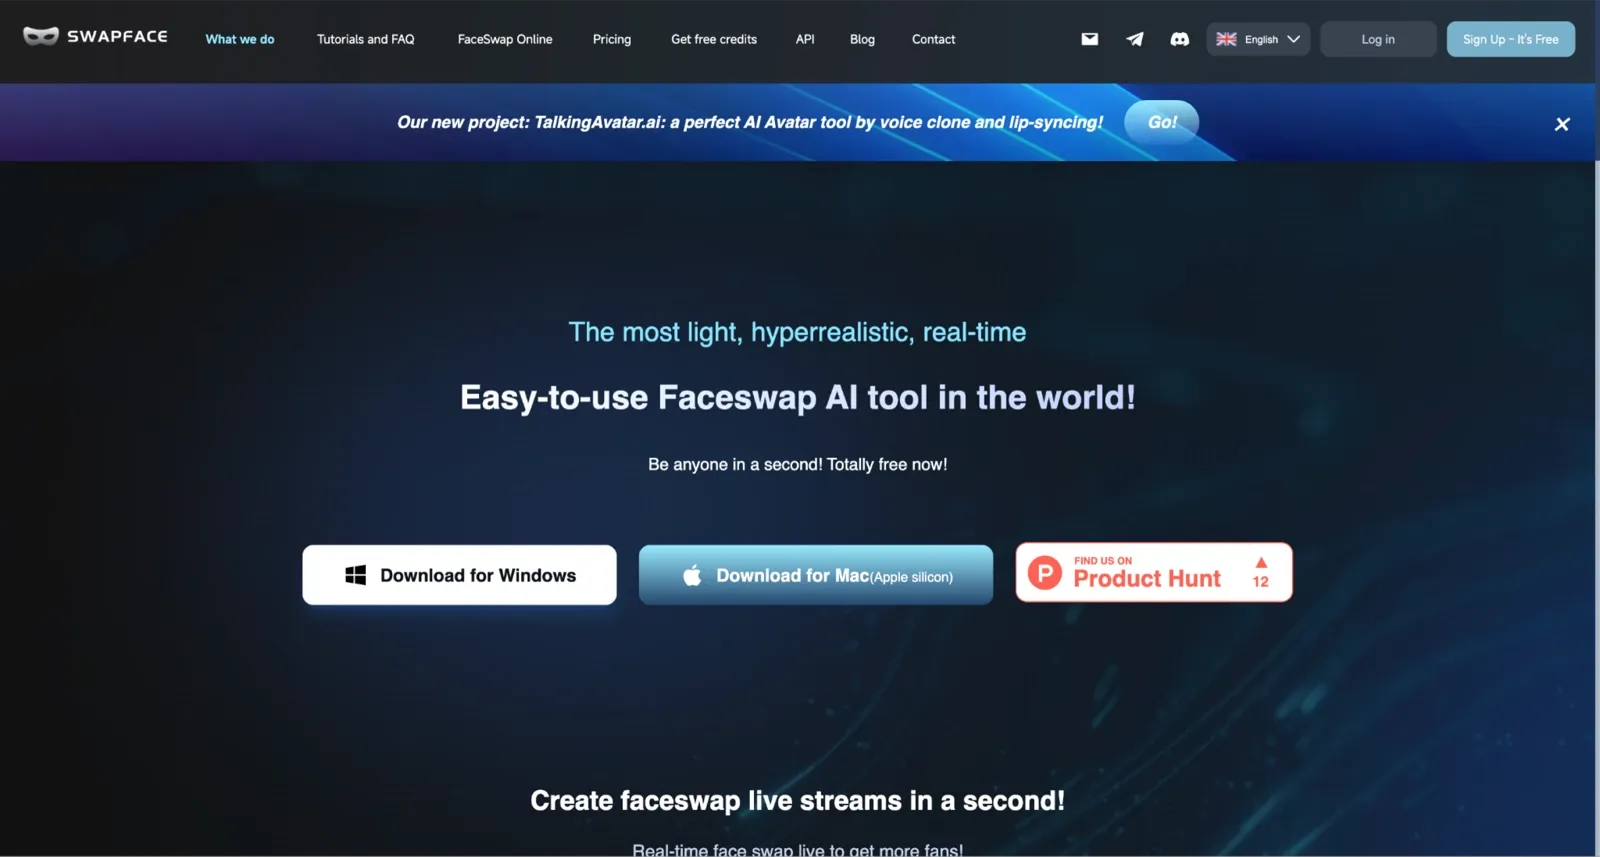Open the Pricing page
The height and width of the screenshot is (857, 1600).
pos(612,39)
